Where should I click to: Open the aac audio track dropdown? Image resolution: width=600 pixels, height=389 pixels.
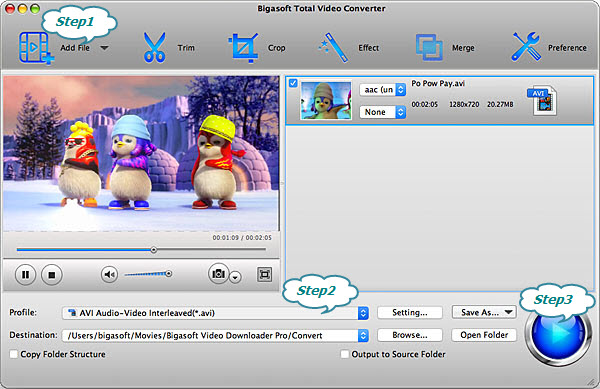coord(382,90)
